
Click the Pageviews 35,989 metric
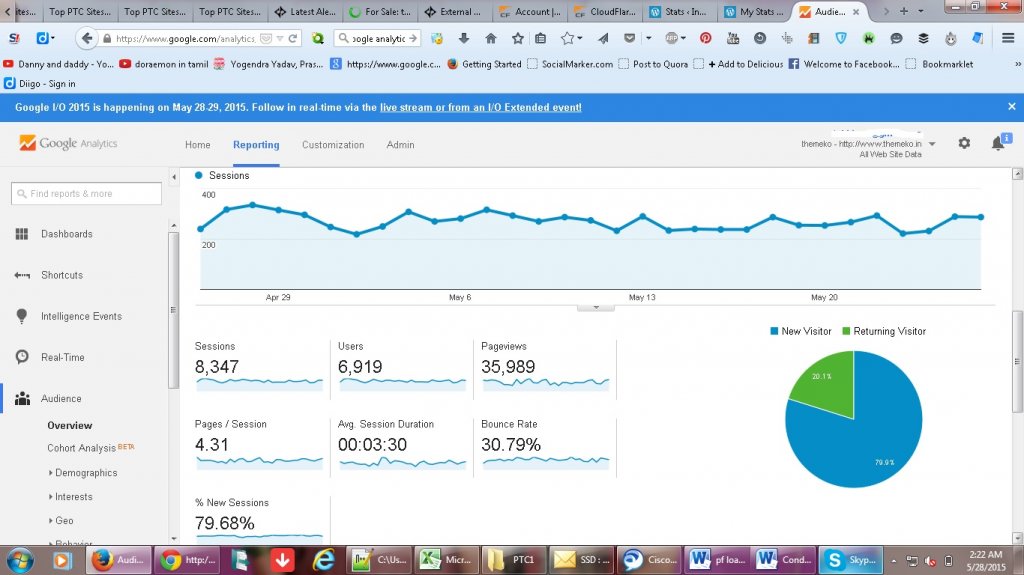[508, 367]
